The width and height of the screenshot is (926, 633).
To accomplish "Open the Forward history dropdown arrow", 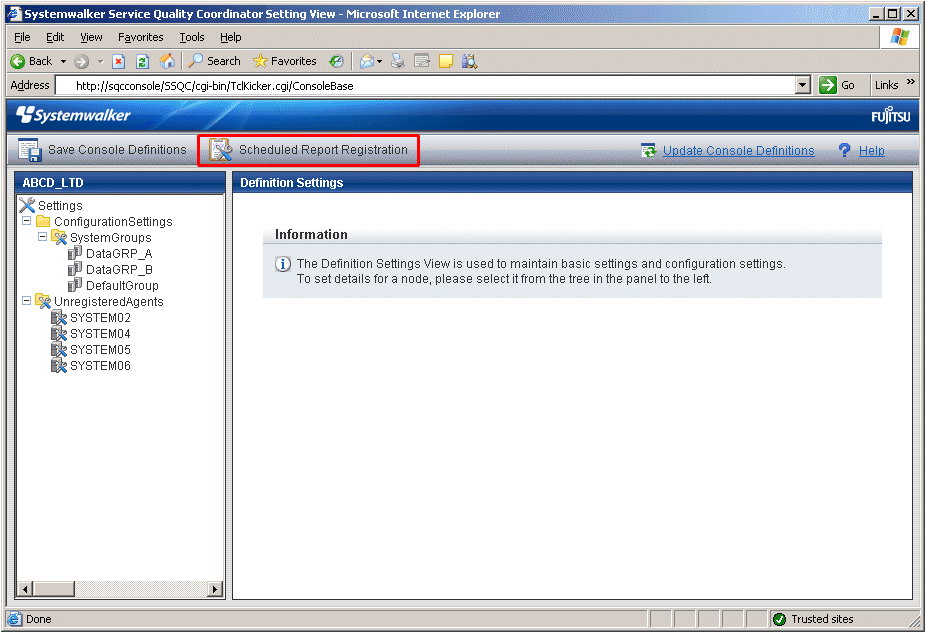I will pyautogui.click(x=100, y=61).
